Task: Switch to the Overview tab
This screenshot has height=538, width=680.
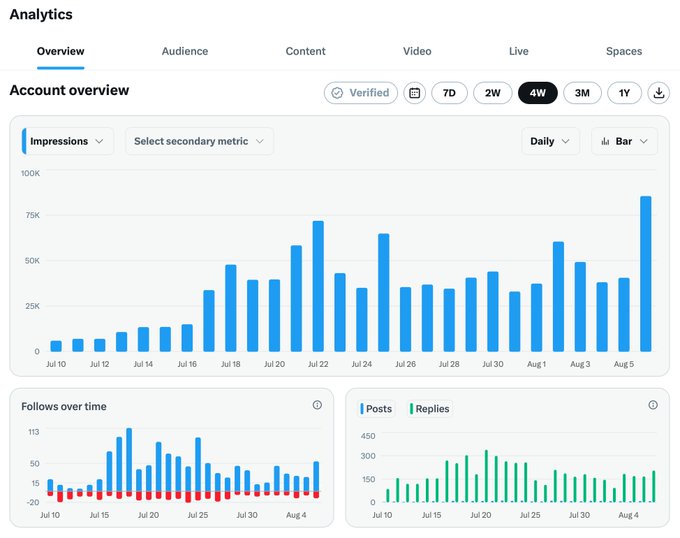Action: tap(60, 51)
